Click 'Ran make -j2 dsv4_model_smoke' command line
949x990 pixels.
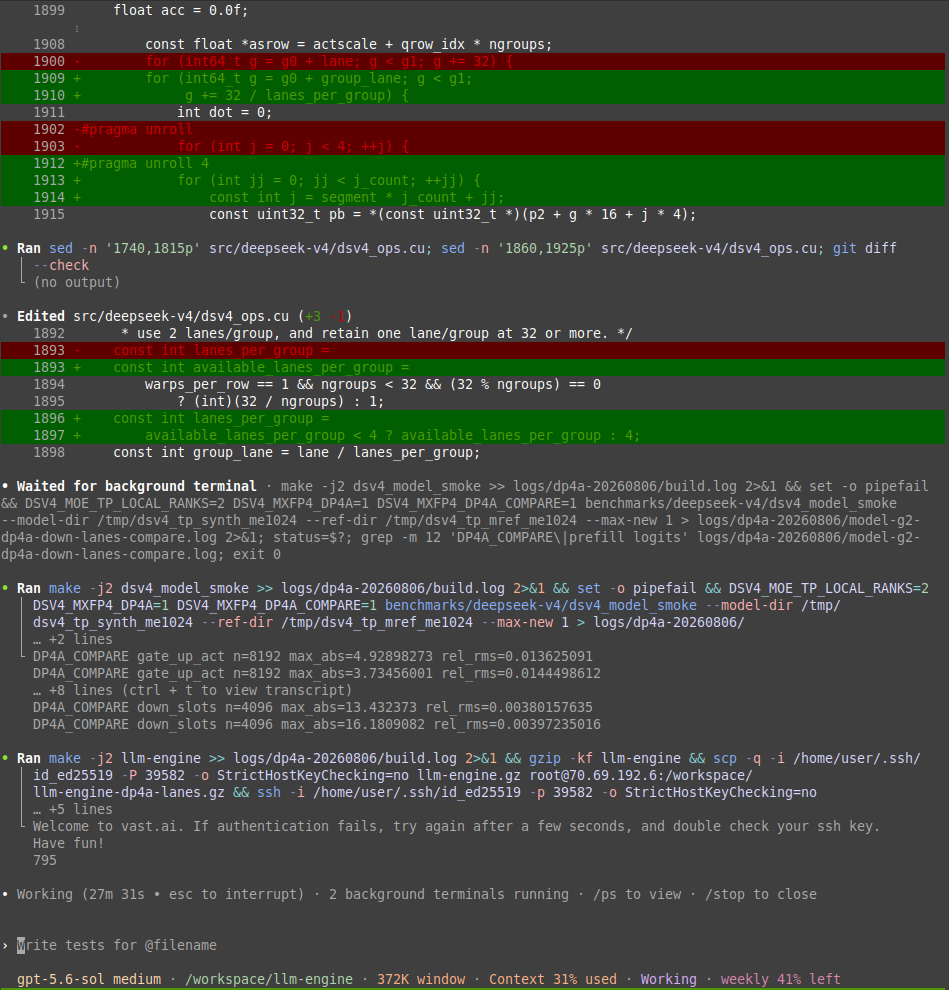472,588
